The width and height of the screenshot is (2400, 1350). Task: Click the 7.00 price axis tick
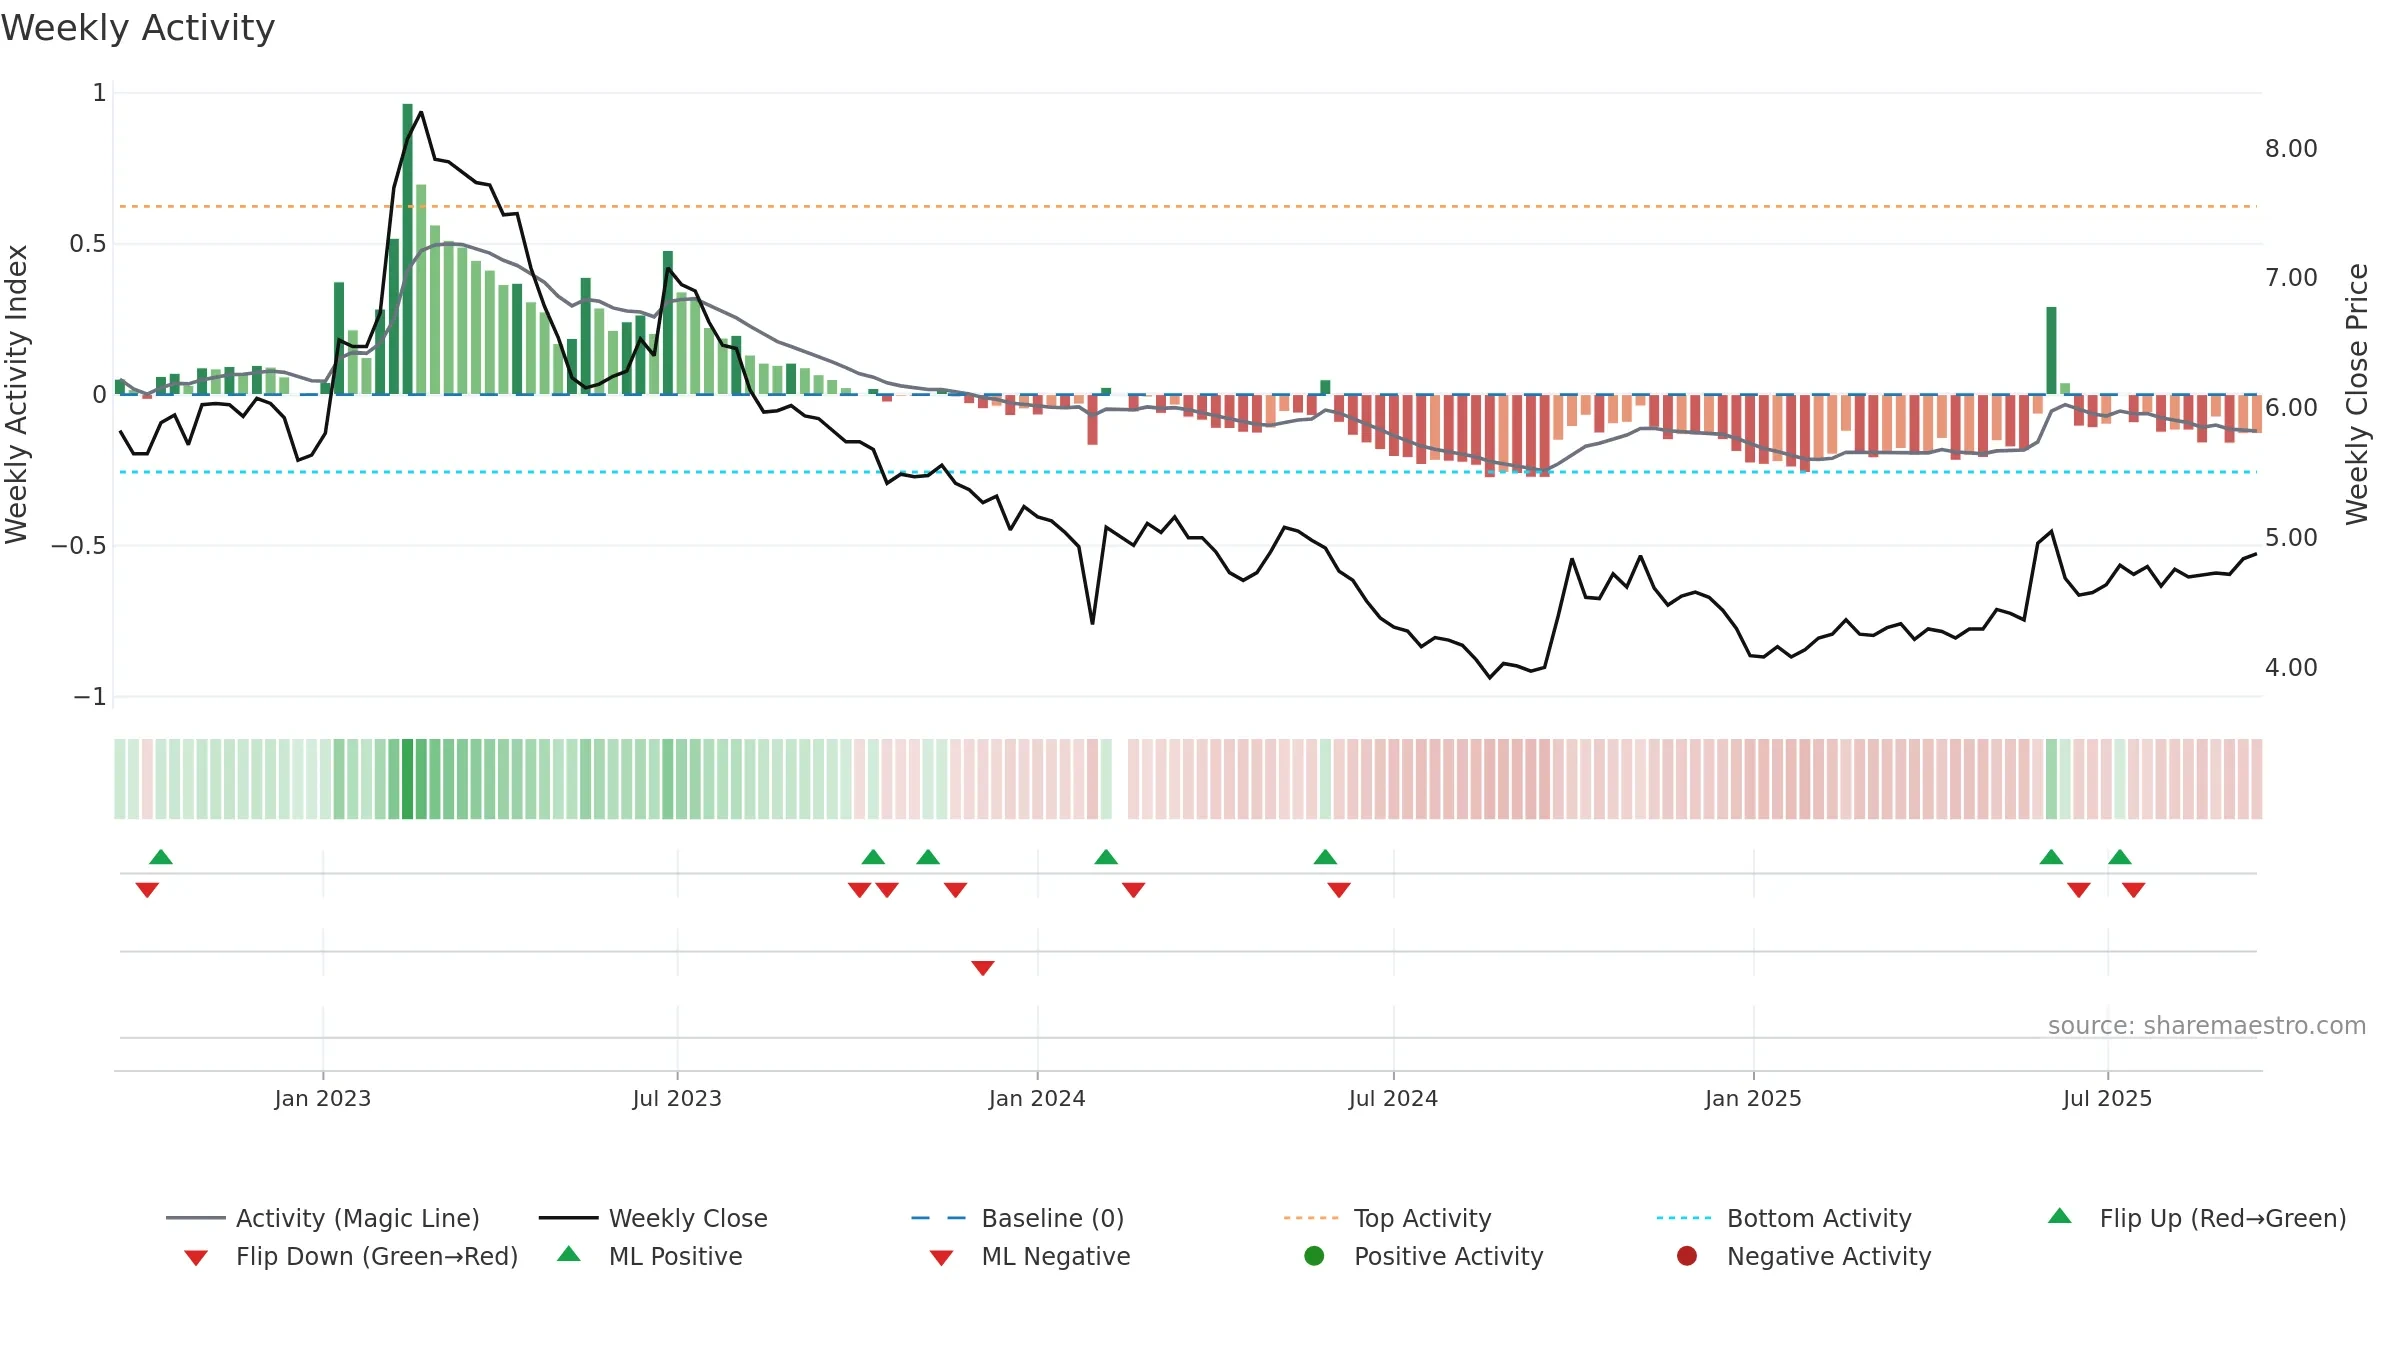(x=2291, y=277)
